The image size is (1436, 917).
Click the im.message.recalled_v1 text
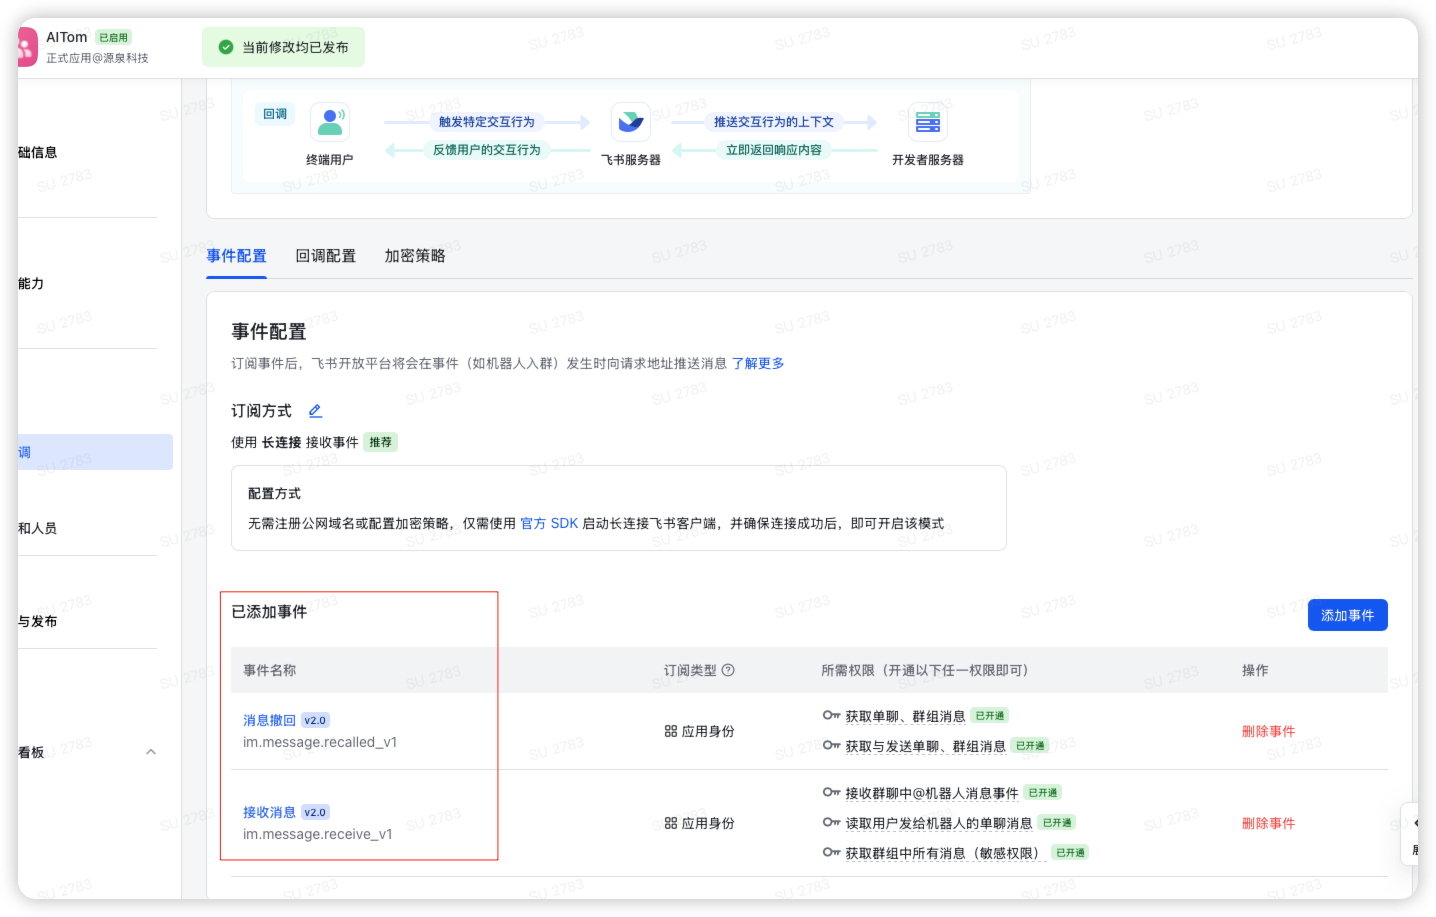[x=320, y=742]
